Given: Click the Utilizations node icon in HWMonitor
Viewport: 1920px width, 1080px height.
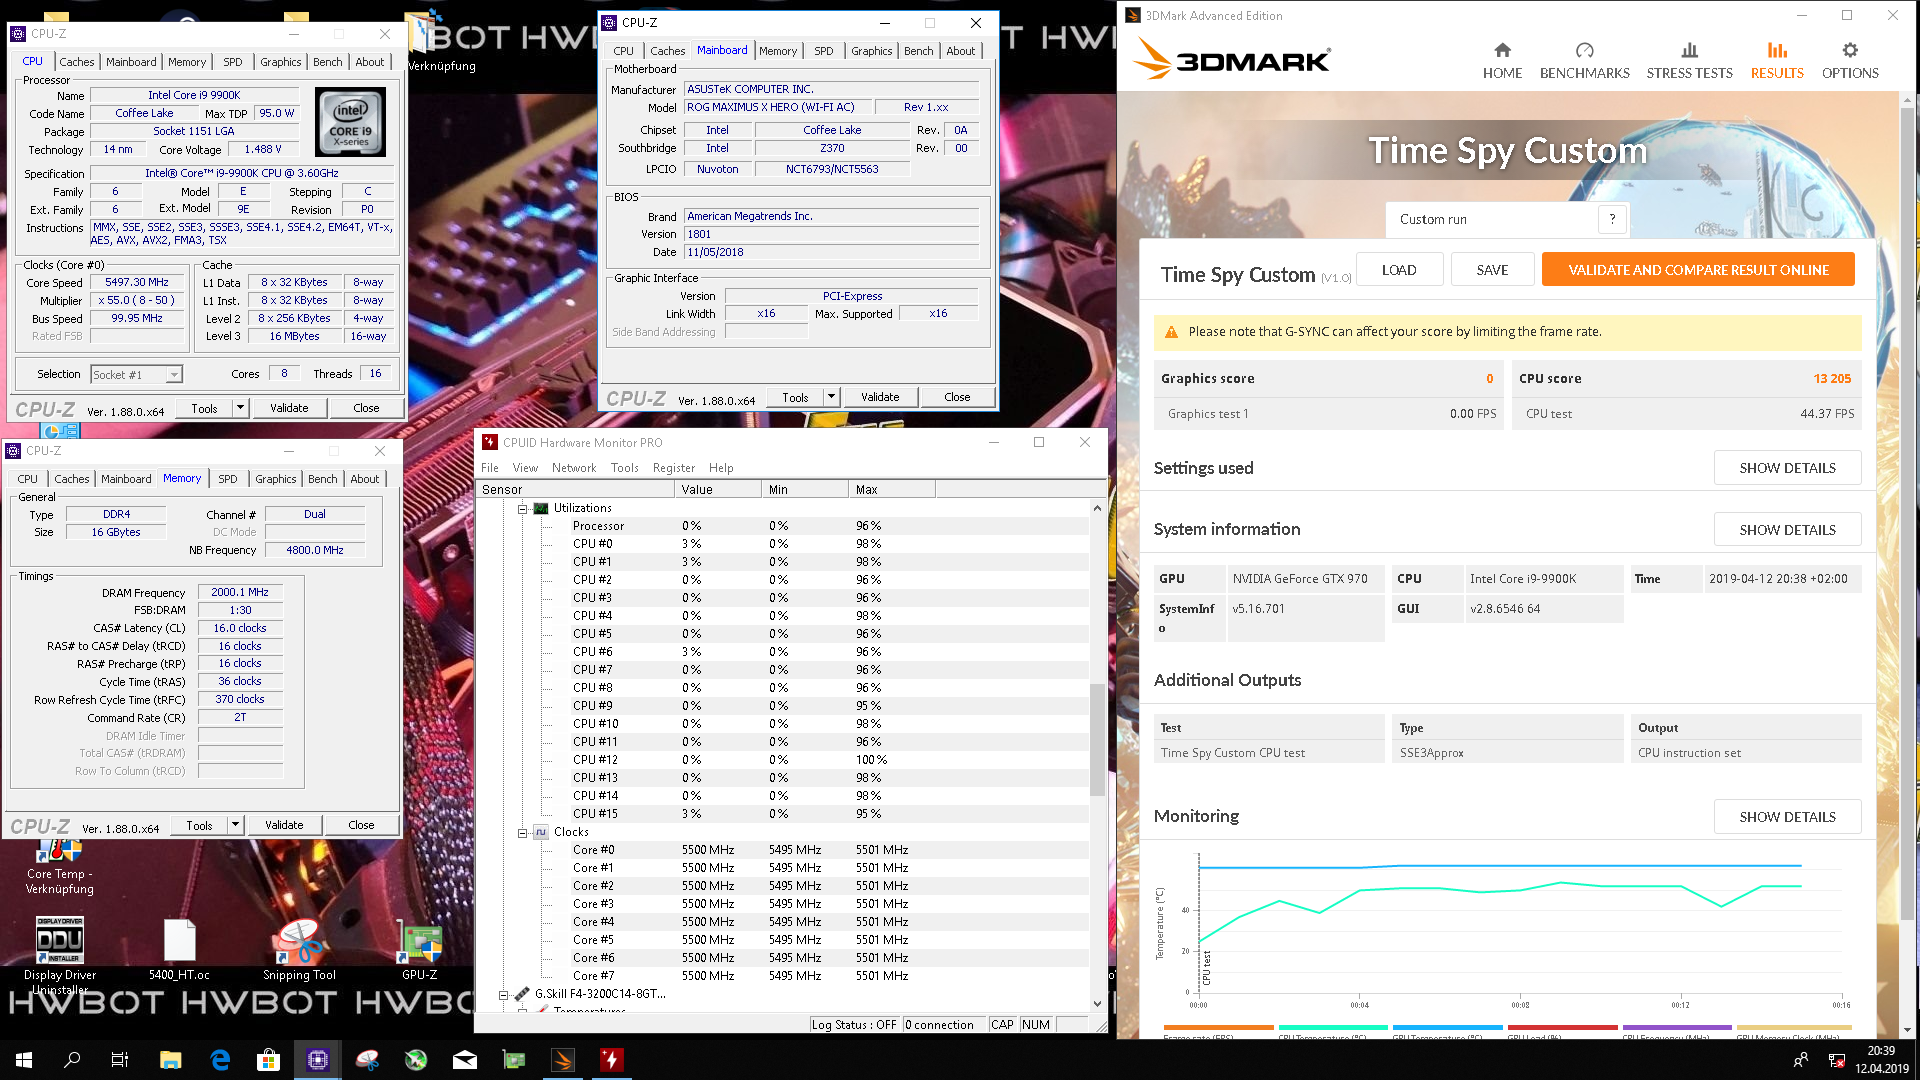Looking at the screenshot, I should [541, 508].
